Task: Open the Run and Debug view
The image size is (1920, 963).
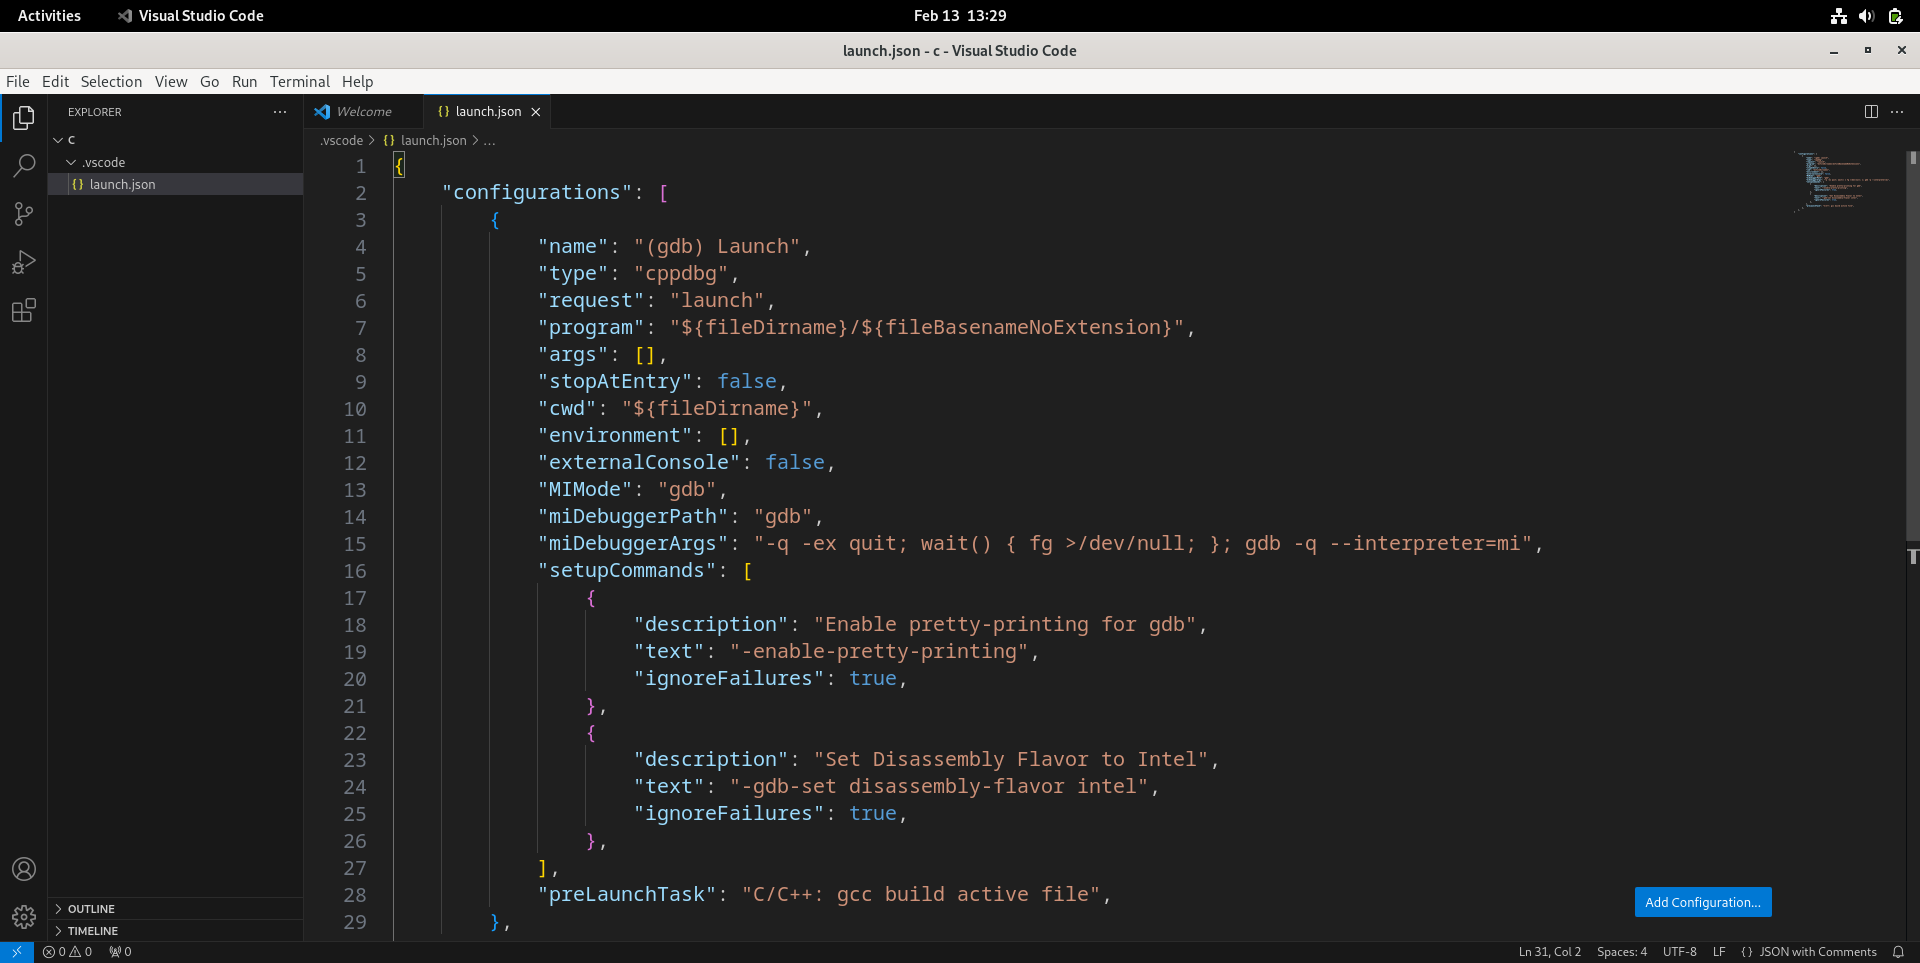Action: (x=24, y=262)
